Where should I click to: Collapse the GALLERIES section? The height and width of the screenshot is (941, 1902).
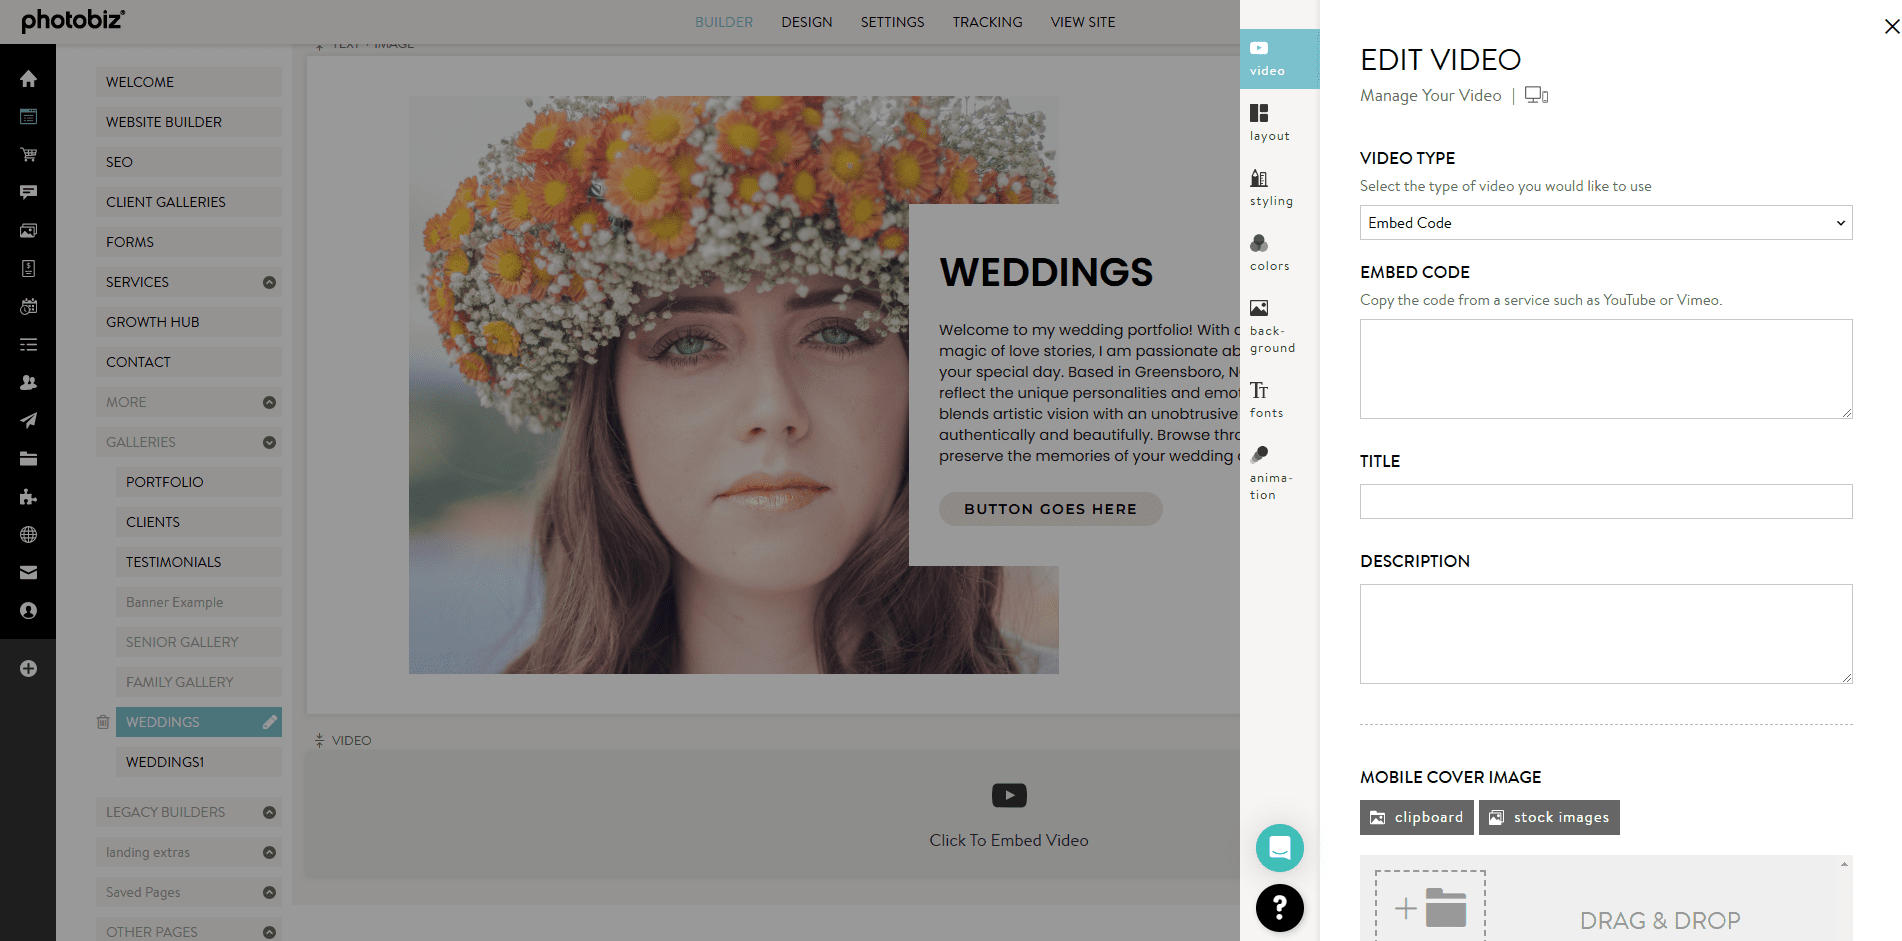click(x=269, y=442)
